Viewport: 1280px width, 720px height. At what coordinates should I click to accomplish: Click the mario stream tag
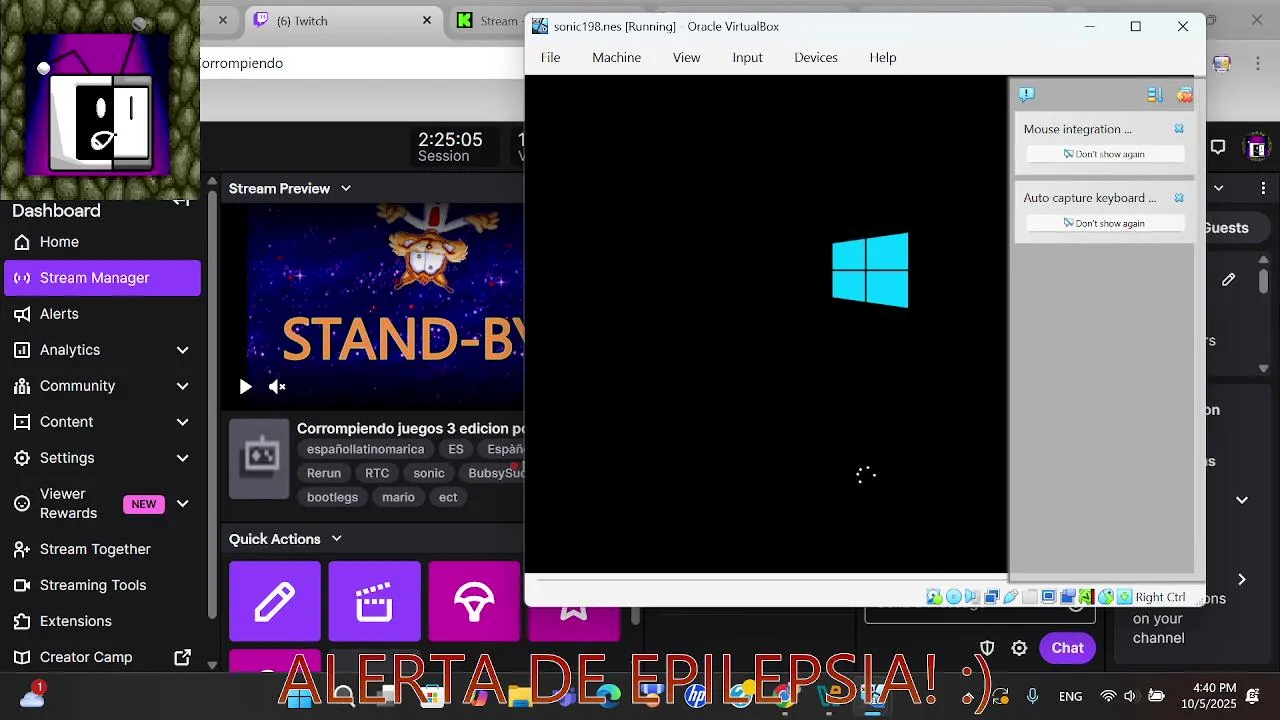pyautogui.click(x=398, y=497)
